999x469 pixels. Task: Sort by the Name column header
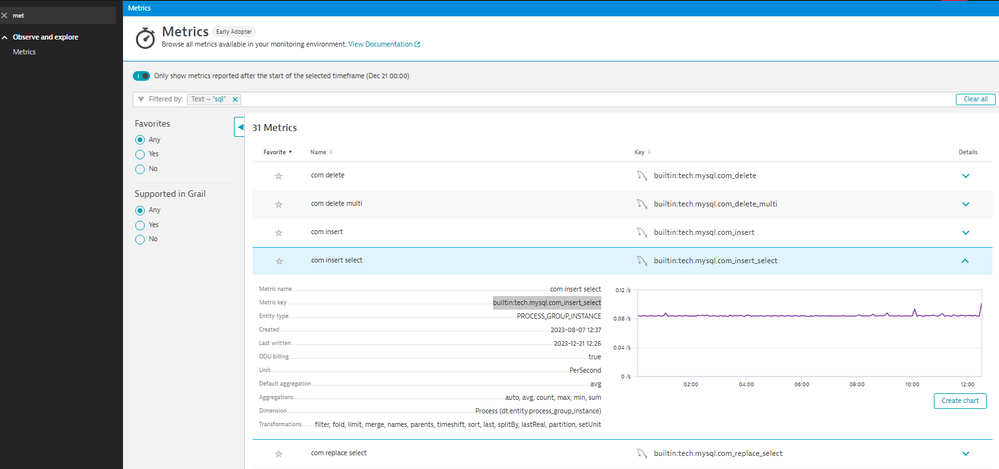pos(319,152)
